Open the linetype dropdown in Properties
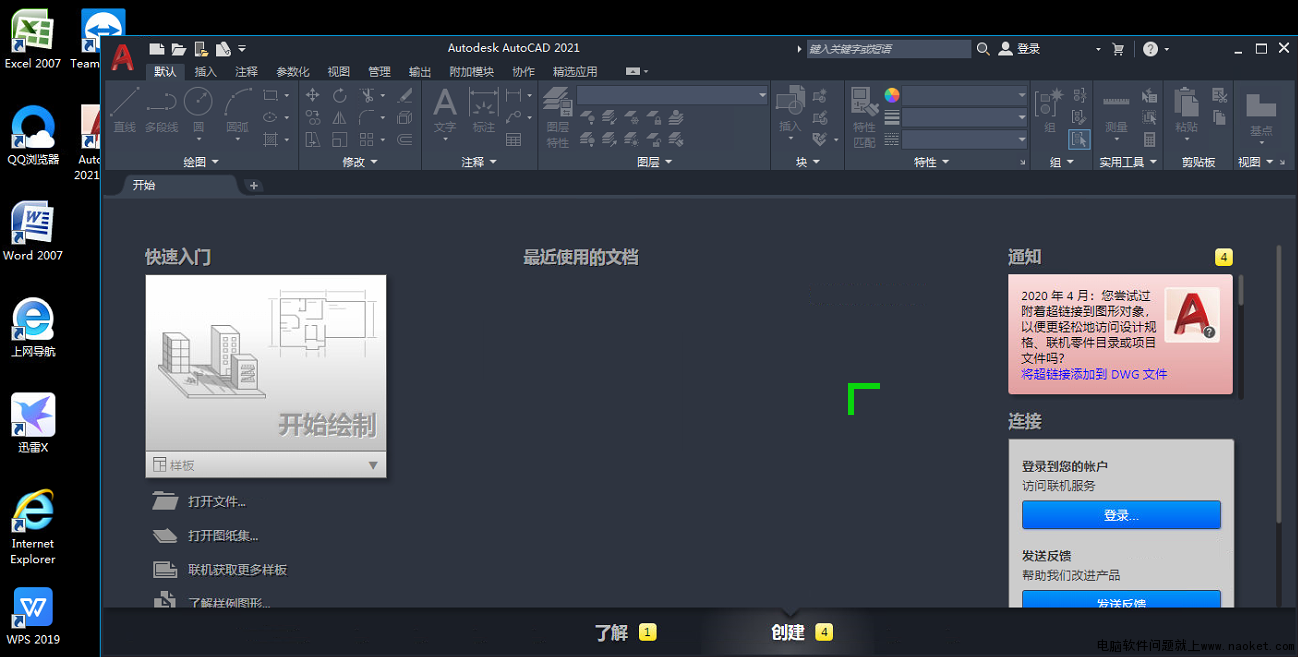This screenshot has height=657, width=1298. [x=965, y=139]
